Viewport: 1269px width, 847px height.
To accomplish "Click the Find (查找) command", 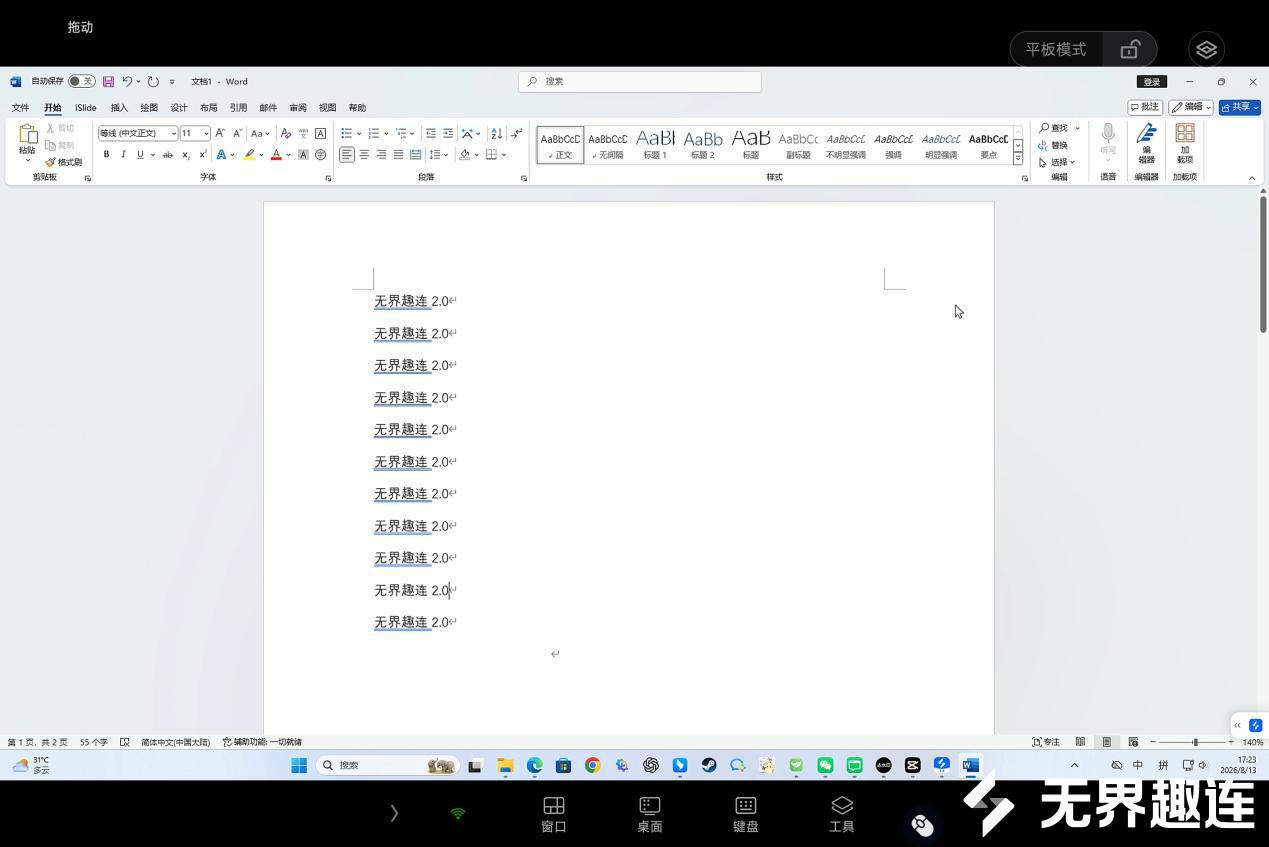I will click(1054, 128).
